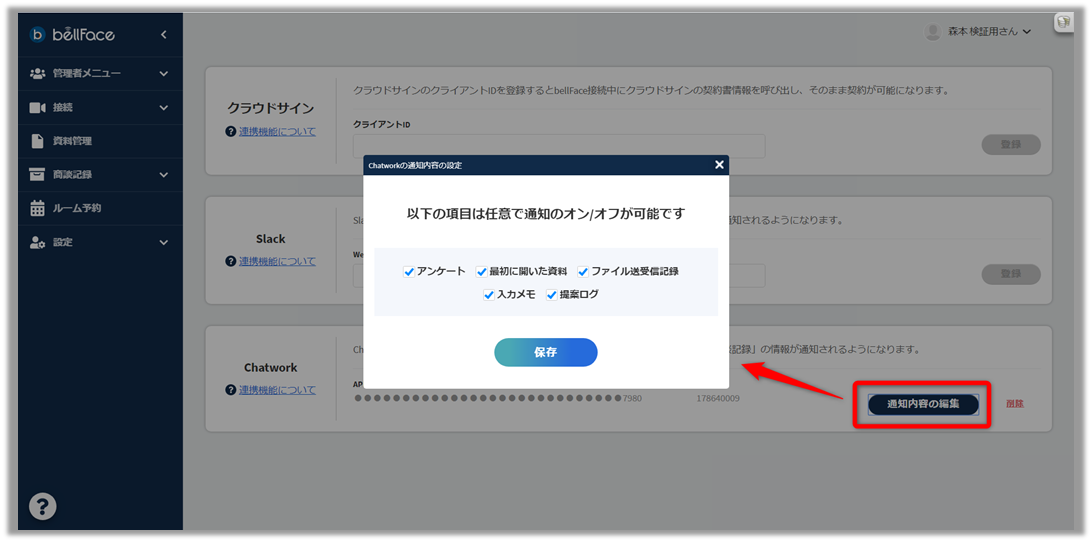
Task: Click the 通知内容の編集 button
Action: click(923, 405)
